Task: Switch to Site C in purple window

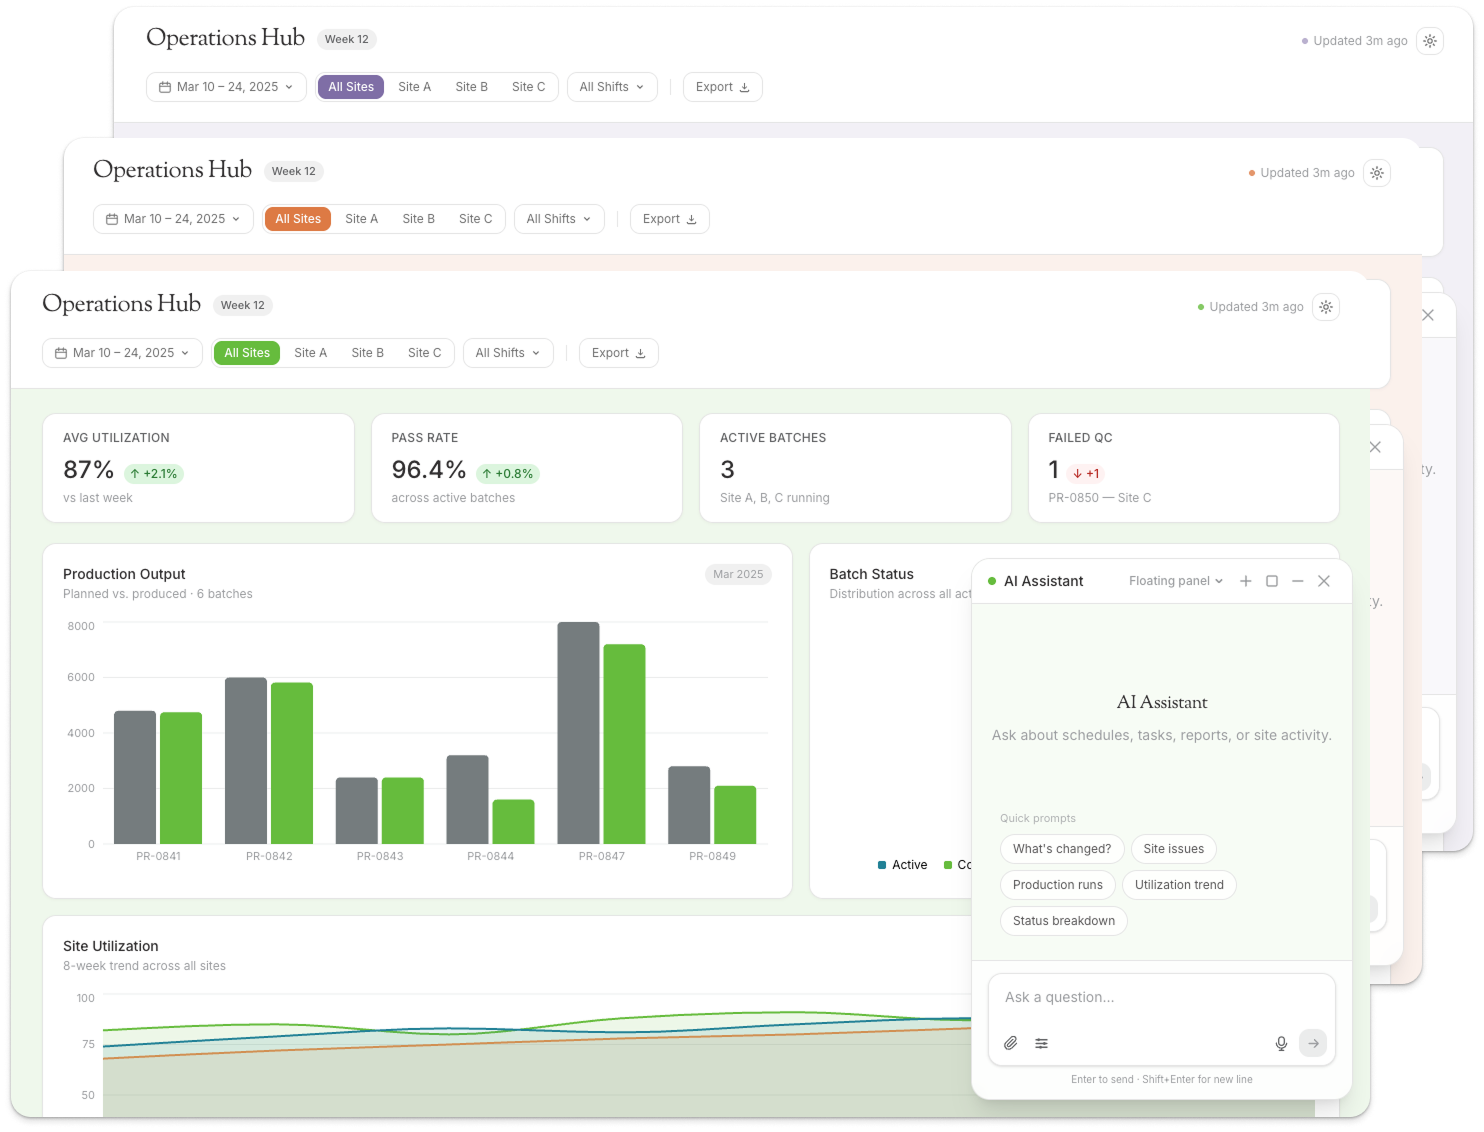Action: 529,87
